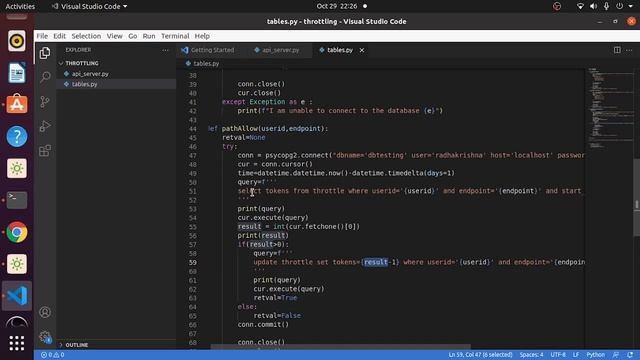Click line number 59 in gutter
This screenshot has height=360, width=640.
point(192,262)
